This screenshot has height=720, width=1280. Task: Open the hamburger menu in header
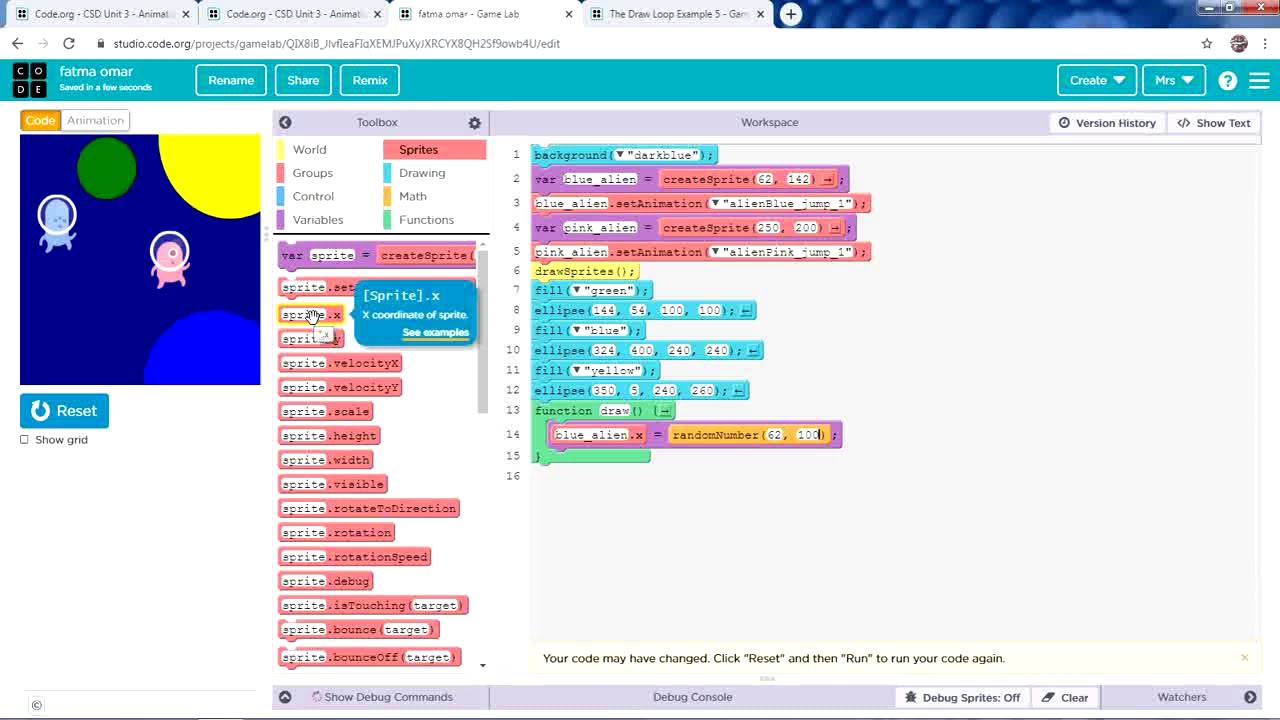coord(1259,81)
